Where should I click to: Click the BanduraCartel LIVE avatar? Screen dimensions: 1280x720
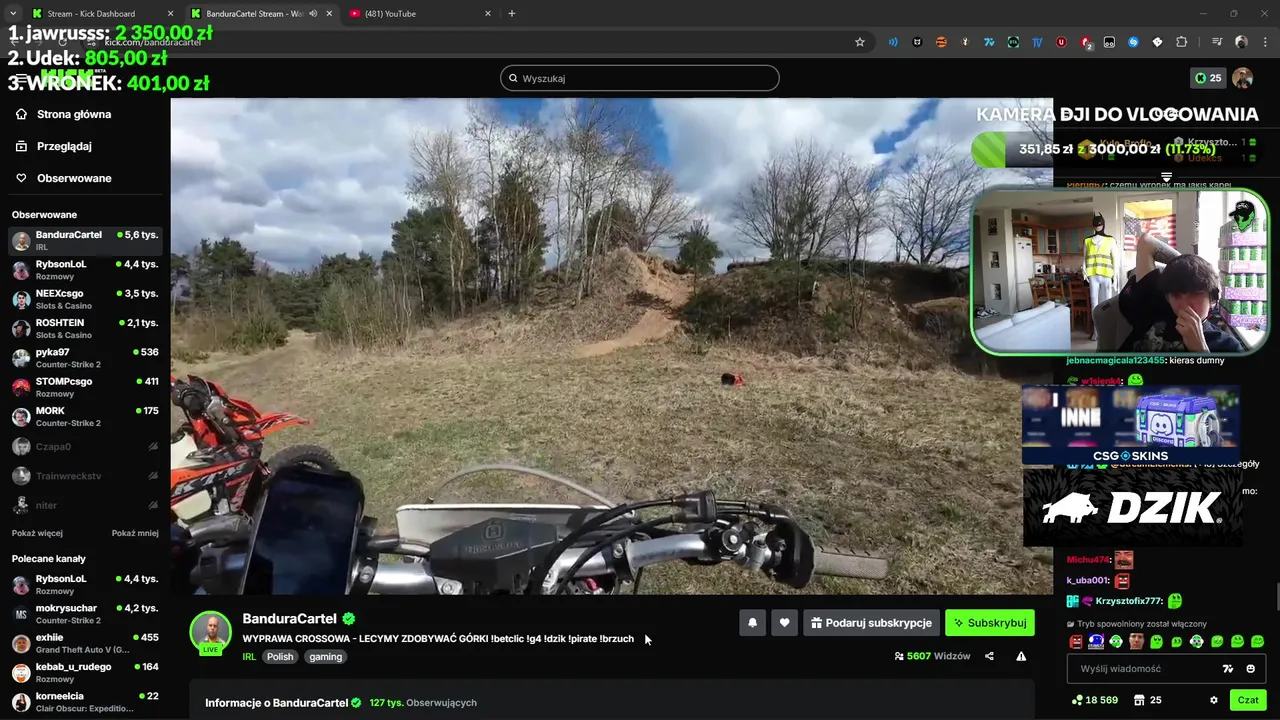pos(211,633)
